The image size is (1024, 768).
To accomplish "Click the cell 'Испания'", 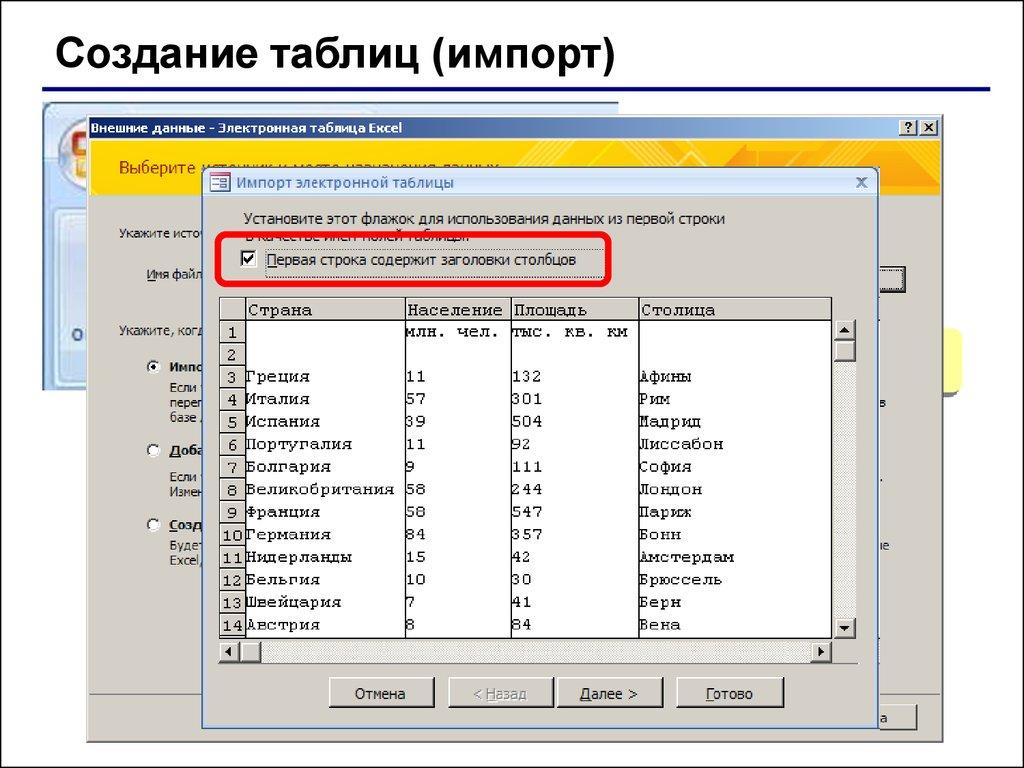I will (325, 422).
